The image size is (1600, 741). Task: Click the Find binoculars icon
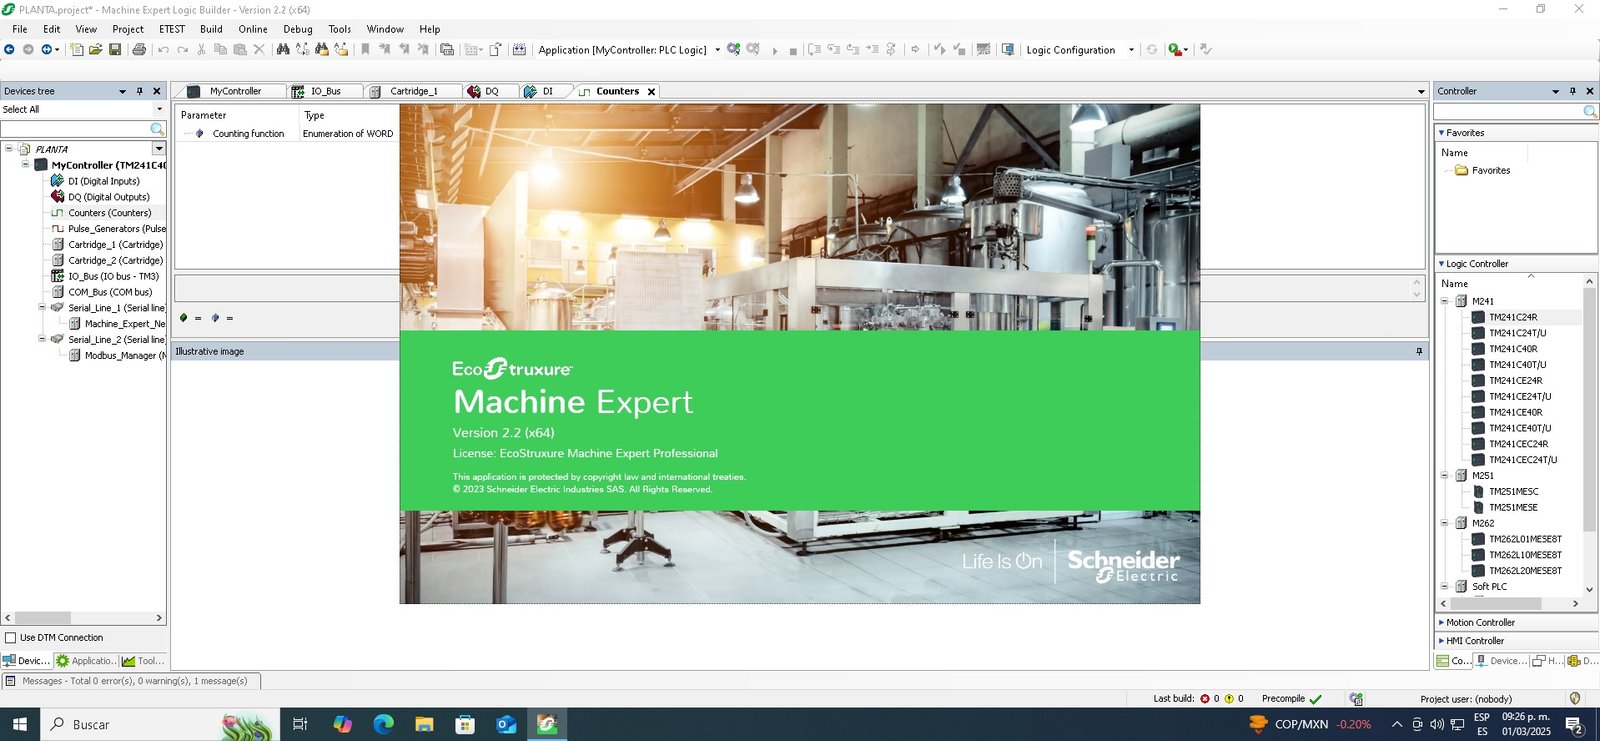point(283,49)
